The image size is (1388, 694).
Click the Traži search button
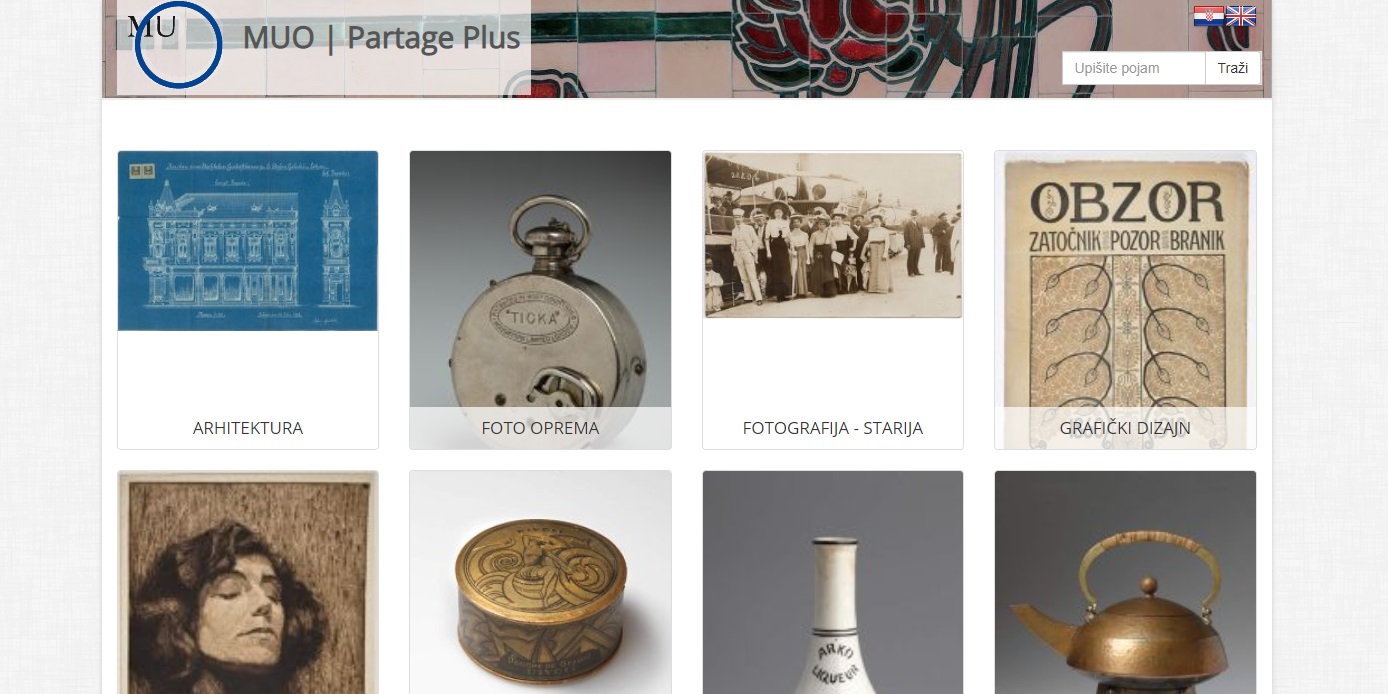click(1233, 68)
